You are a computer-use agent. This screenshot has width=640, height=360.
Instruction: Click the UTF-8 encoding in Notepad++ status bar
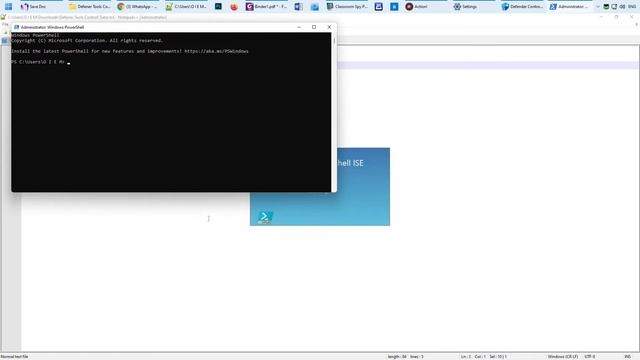[x=590, y=357]
